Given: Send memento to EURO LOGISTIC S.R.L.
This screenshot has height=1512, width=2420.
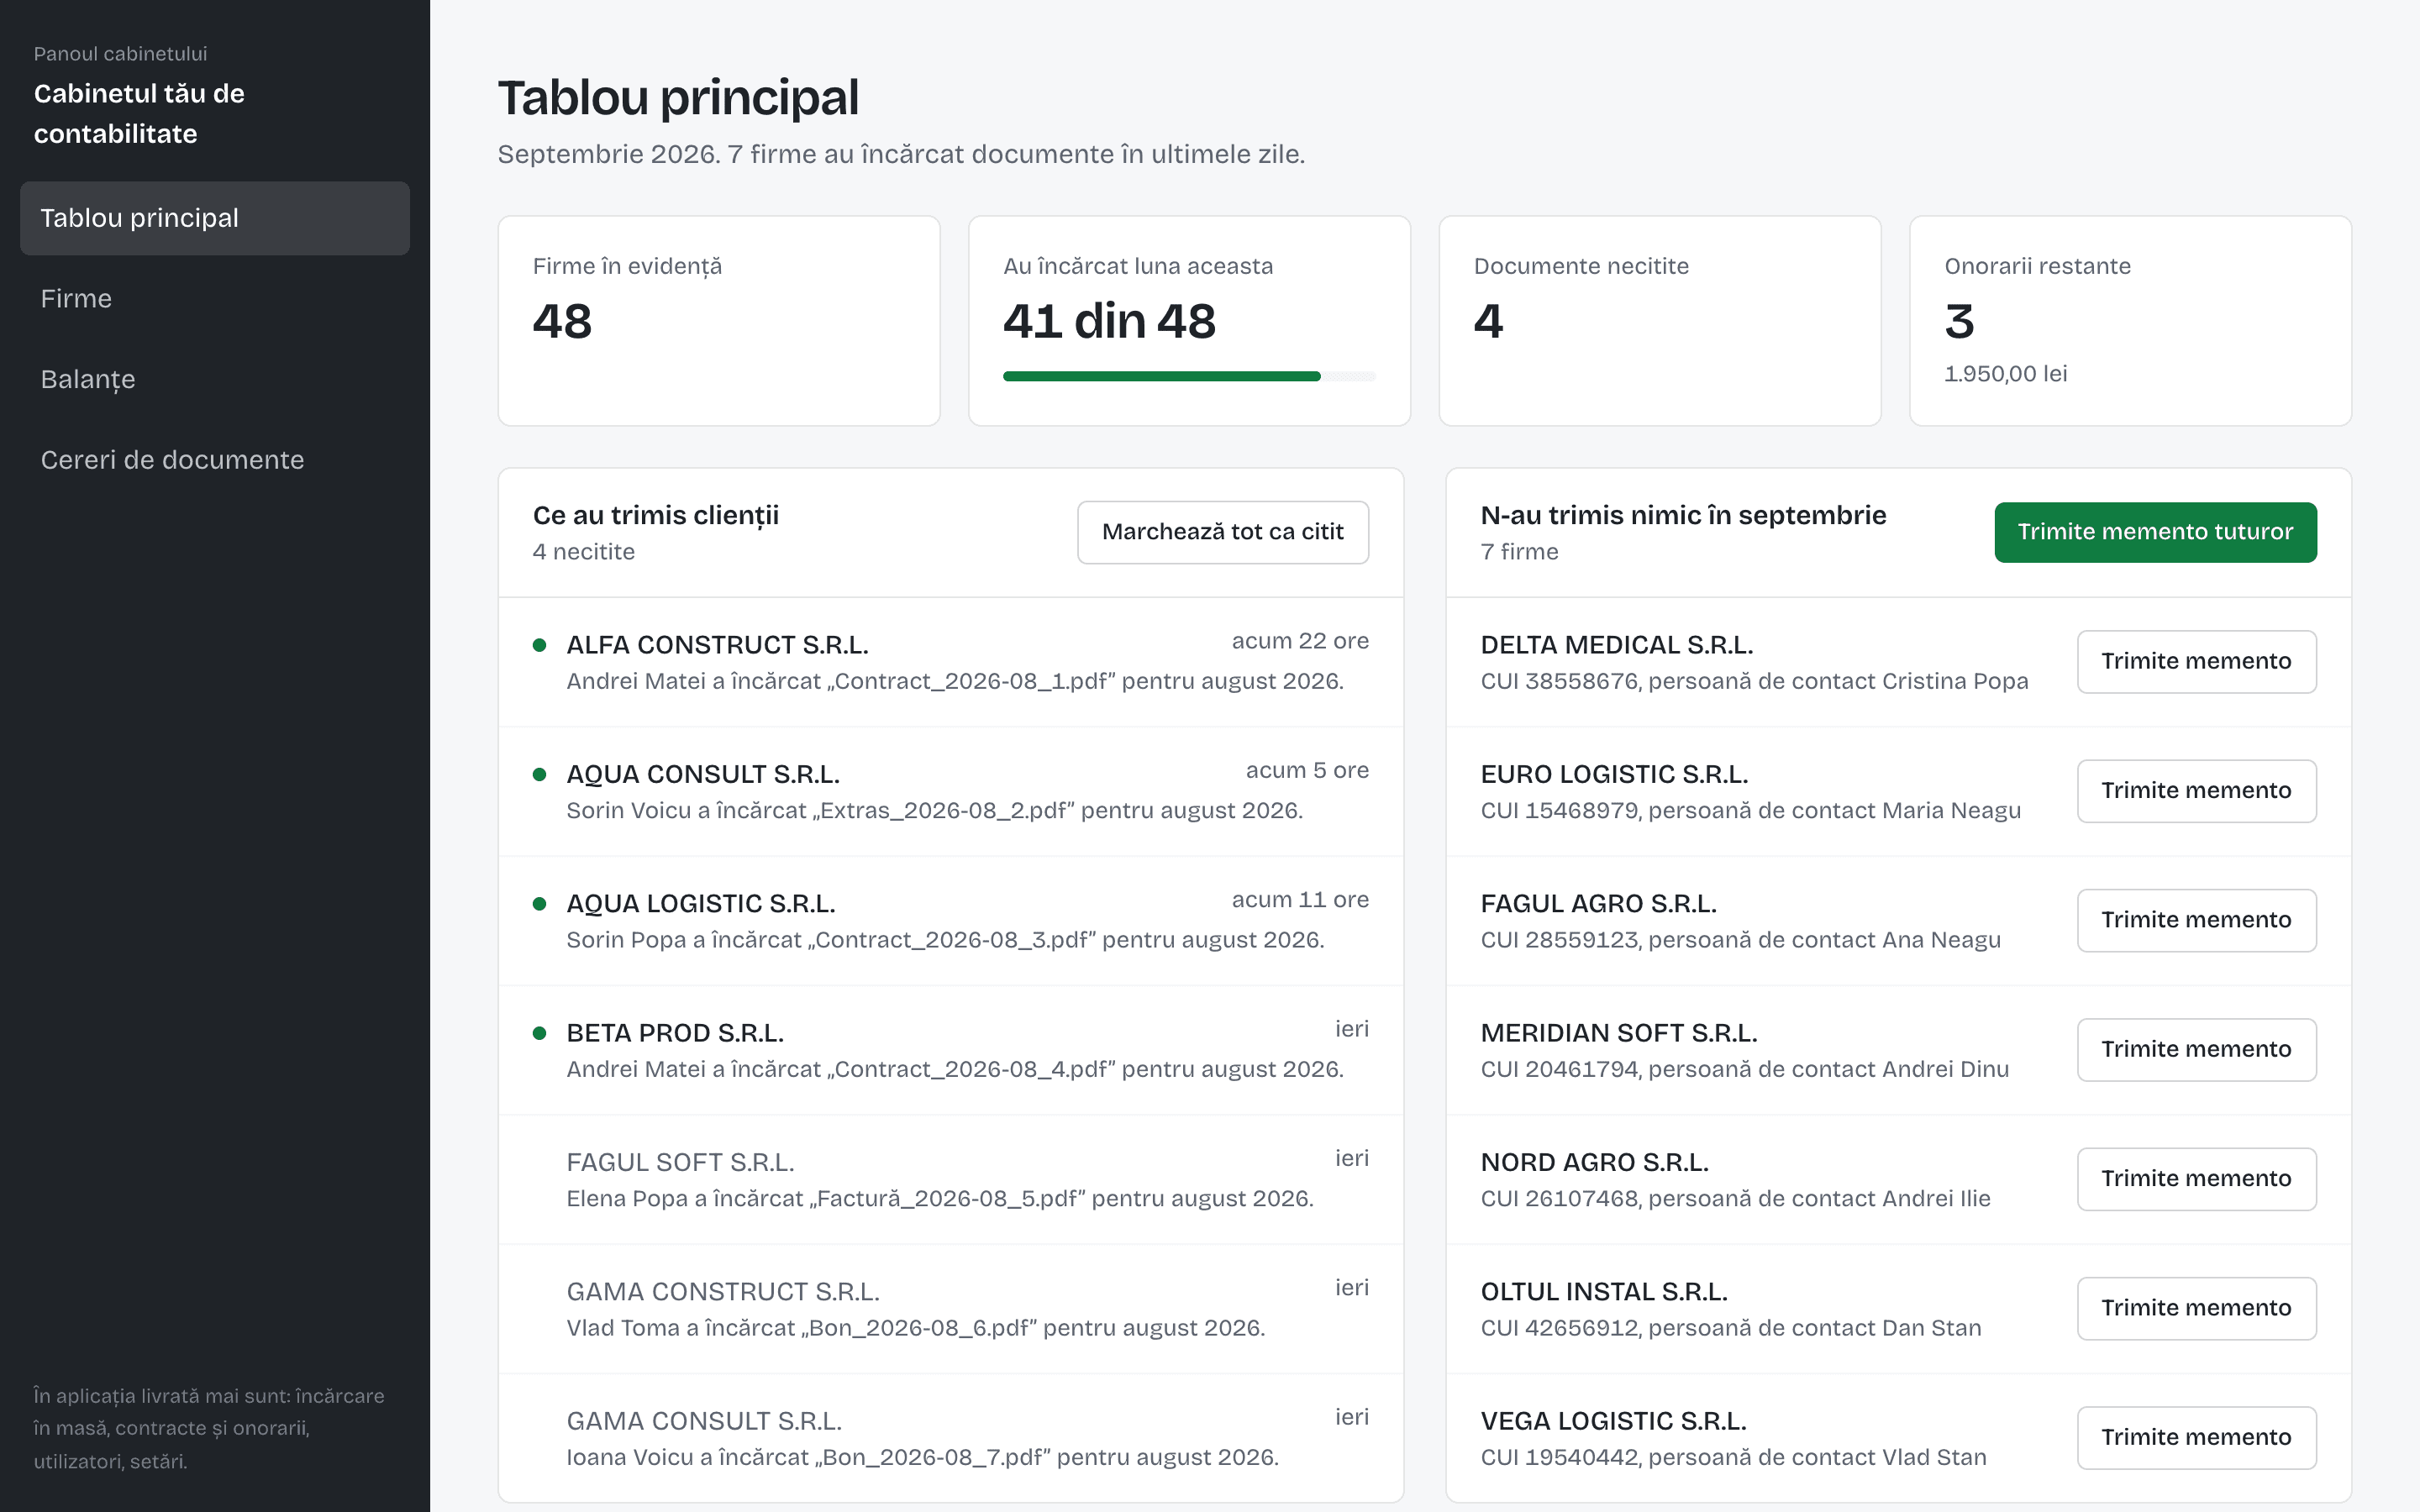Looking at the screenshot, I should (x=2196, y=791).
